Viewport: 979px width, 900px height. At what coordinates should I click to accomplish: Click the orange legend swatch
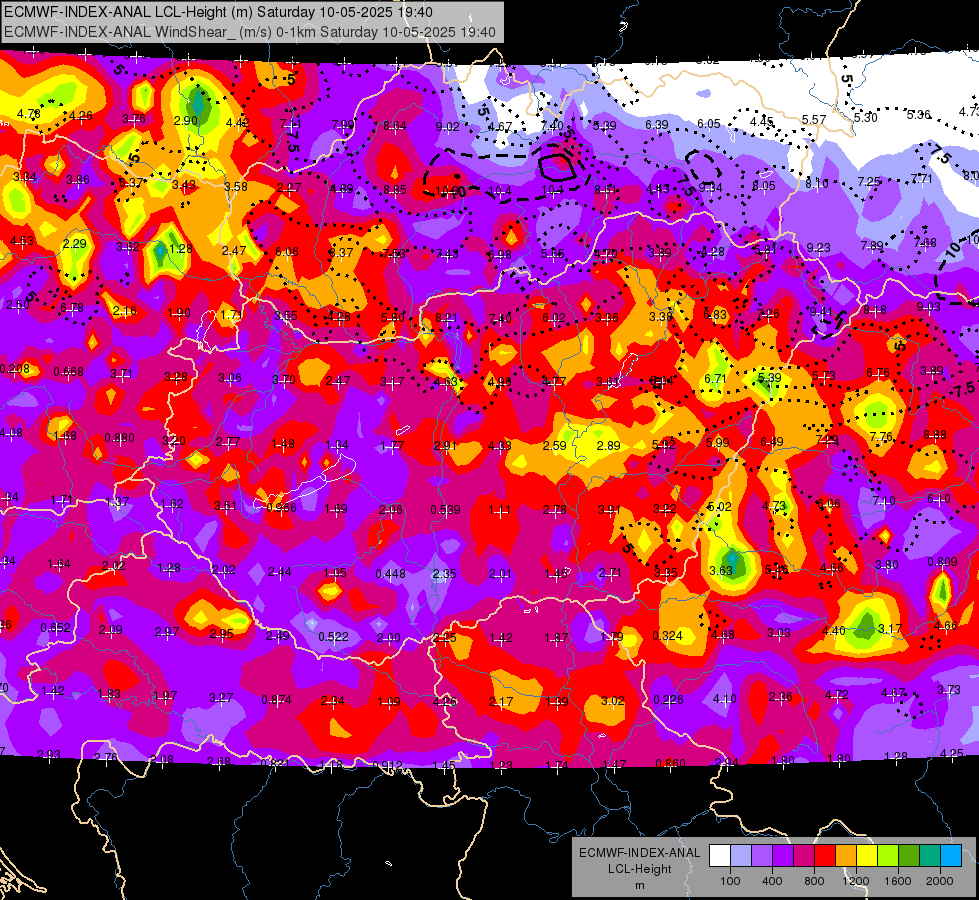tap(845, 856)
